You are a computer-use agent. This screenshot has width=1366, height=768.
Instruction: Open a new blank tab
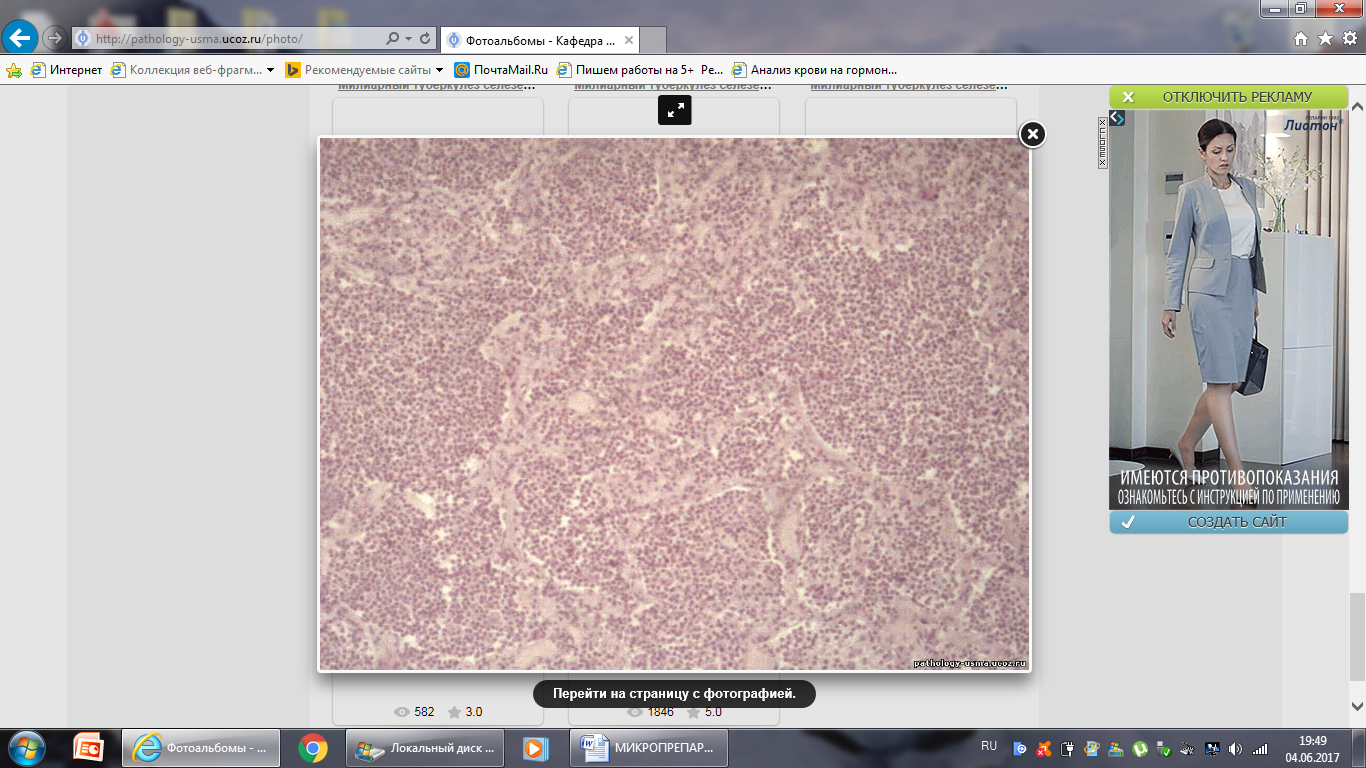click(653, 41)
